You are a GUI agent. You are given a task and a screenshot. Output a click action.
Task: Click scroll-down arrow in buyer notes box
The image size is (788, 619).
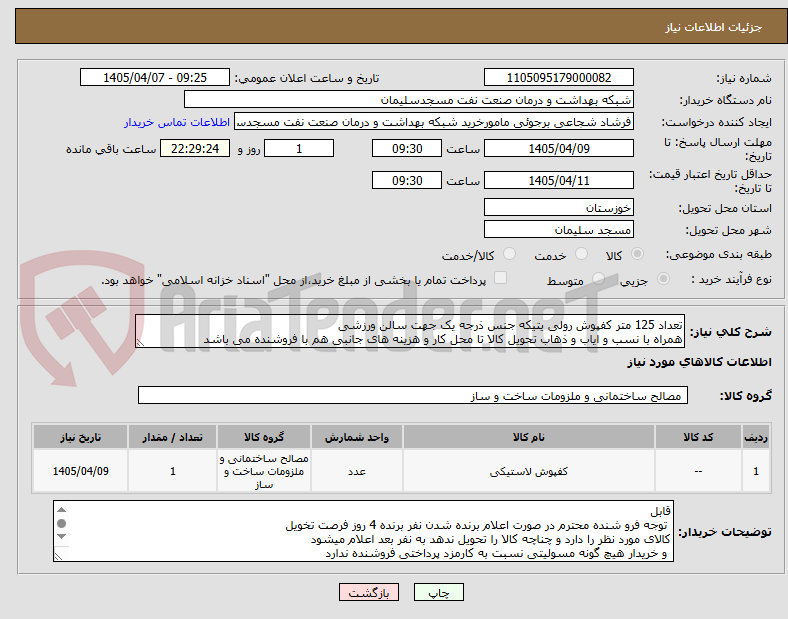click(61, 537)
